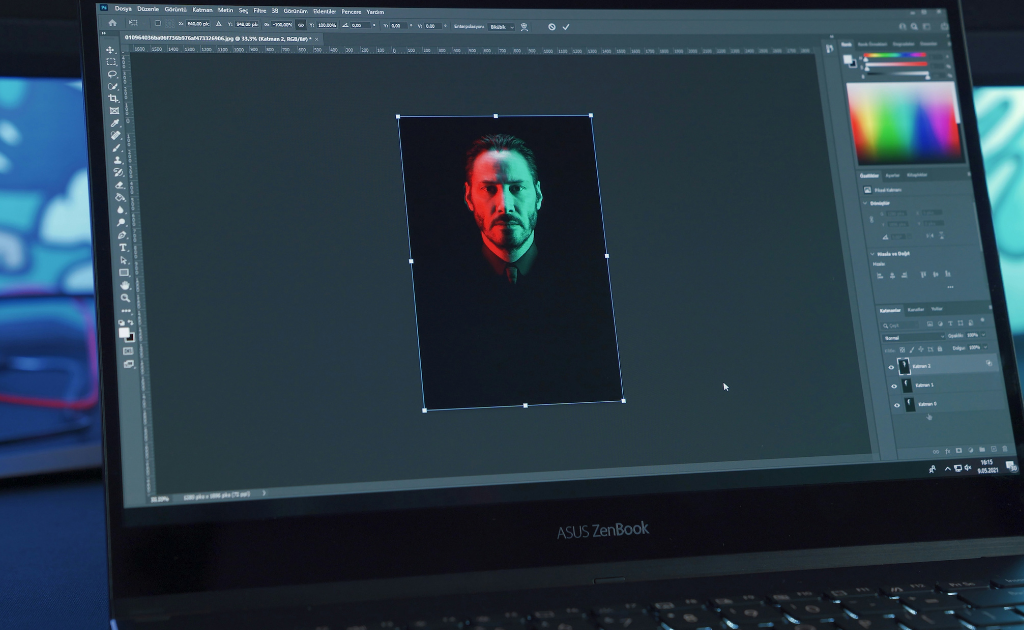Pick a color in the spectrum field
This screenshot has width=1024, height=630.
pos(904,122)
